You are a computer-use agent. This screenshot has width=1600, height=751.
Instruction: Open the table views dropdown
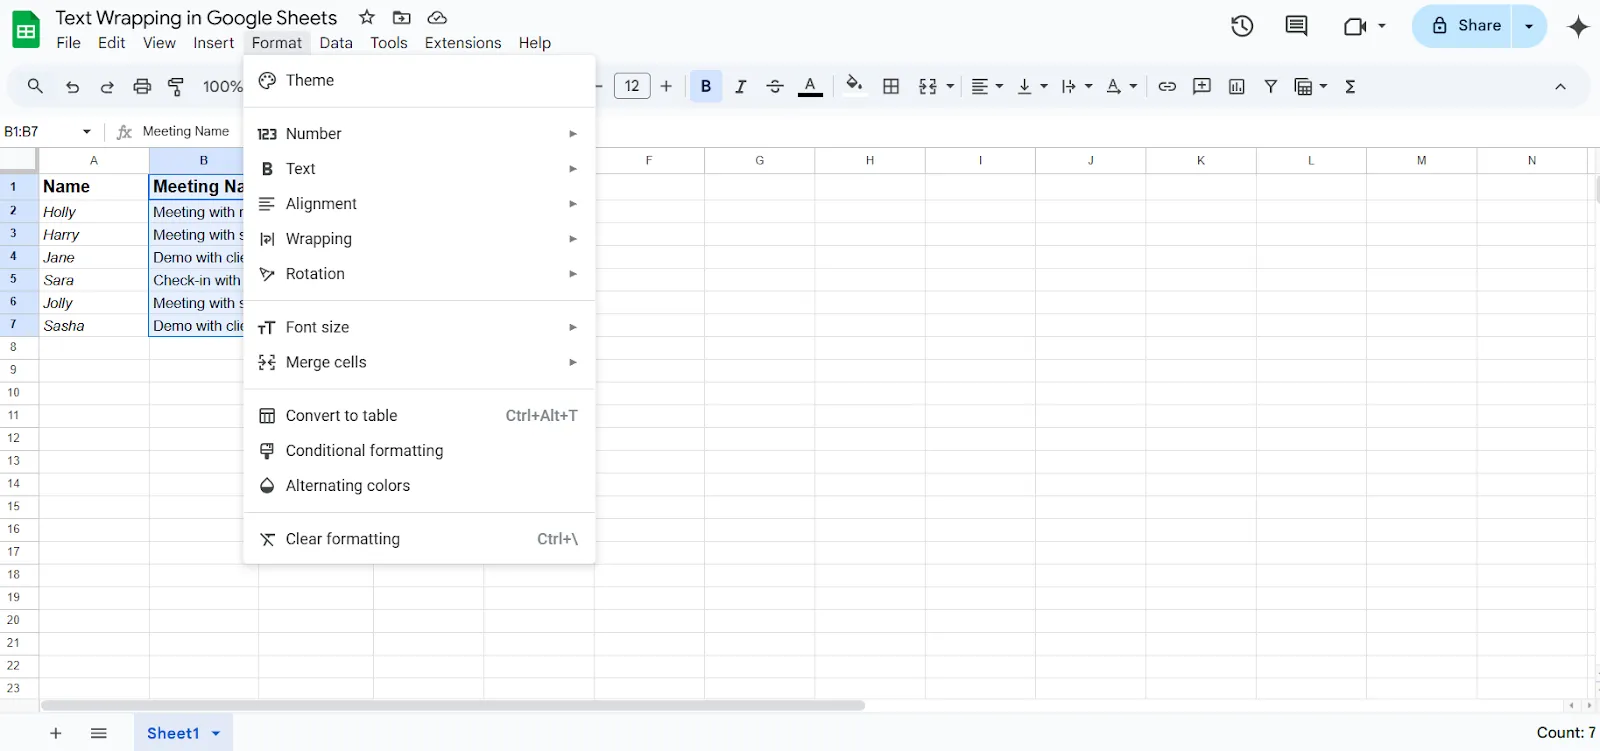[1311, 87]
